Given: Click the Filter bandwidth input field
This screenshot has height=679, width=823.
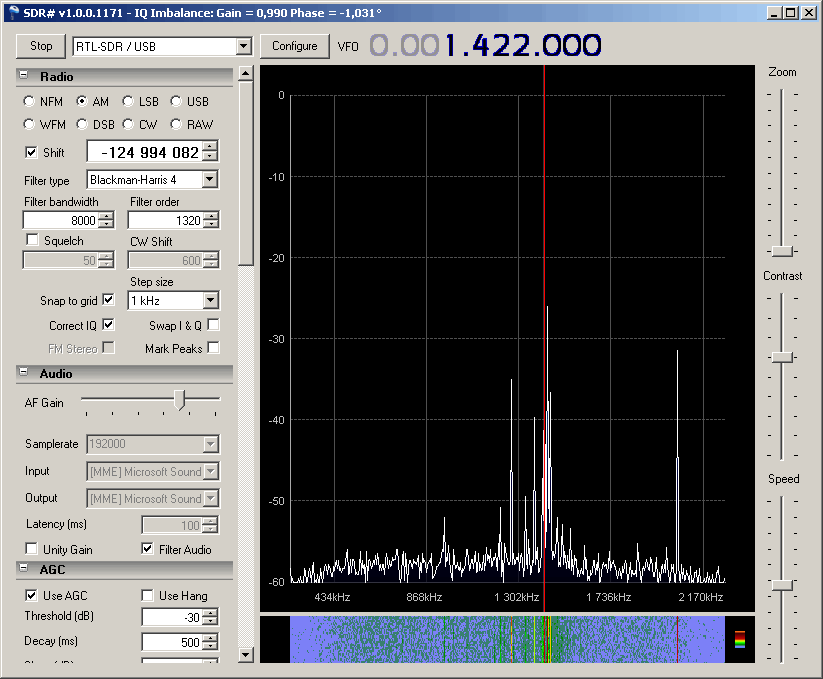Looking at the screenshot, I should [60, 221].
